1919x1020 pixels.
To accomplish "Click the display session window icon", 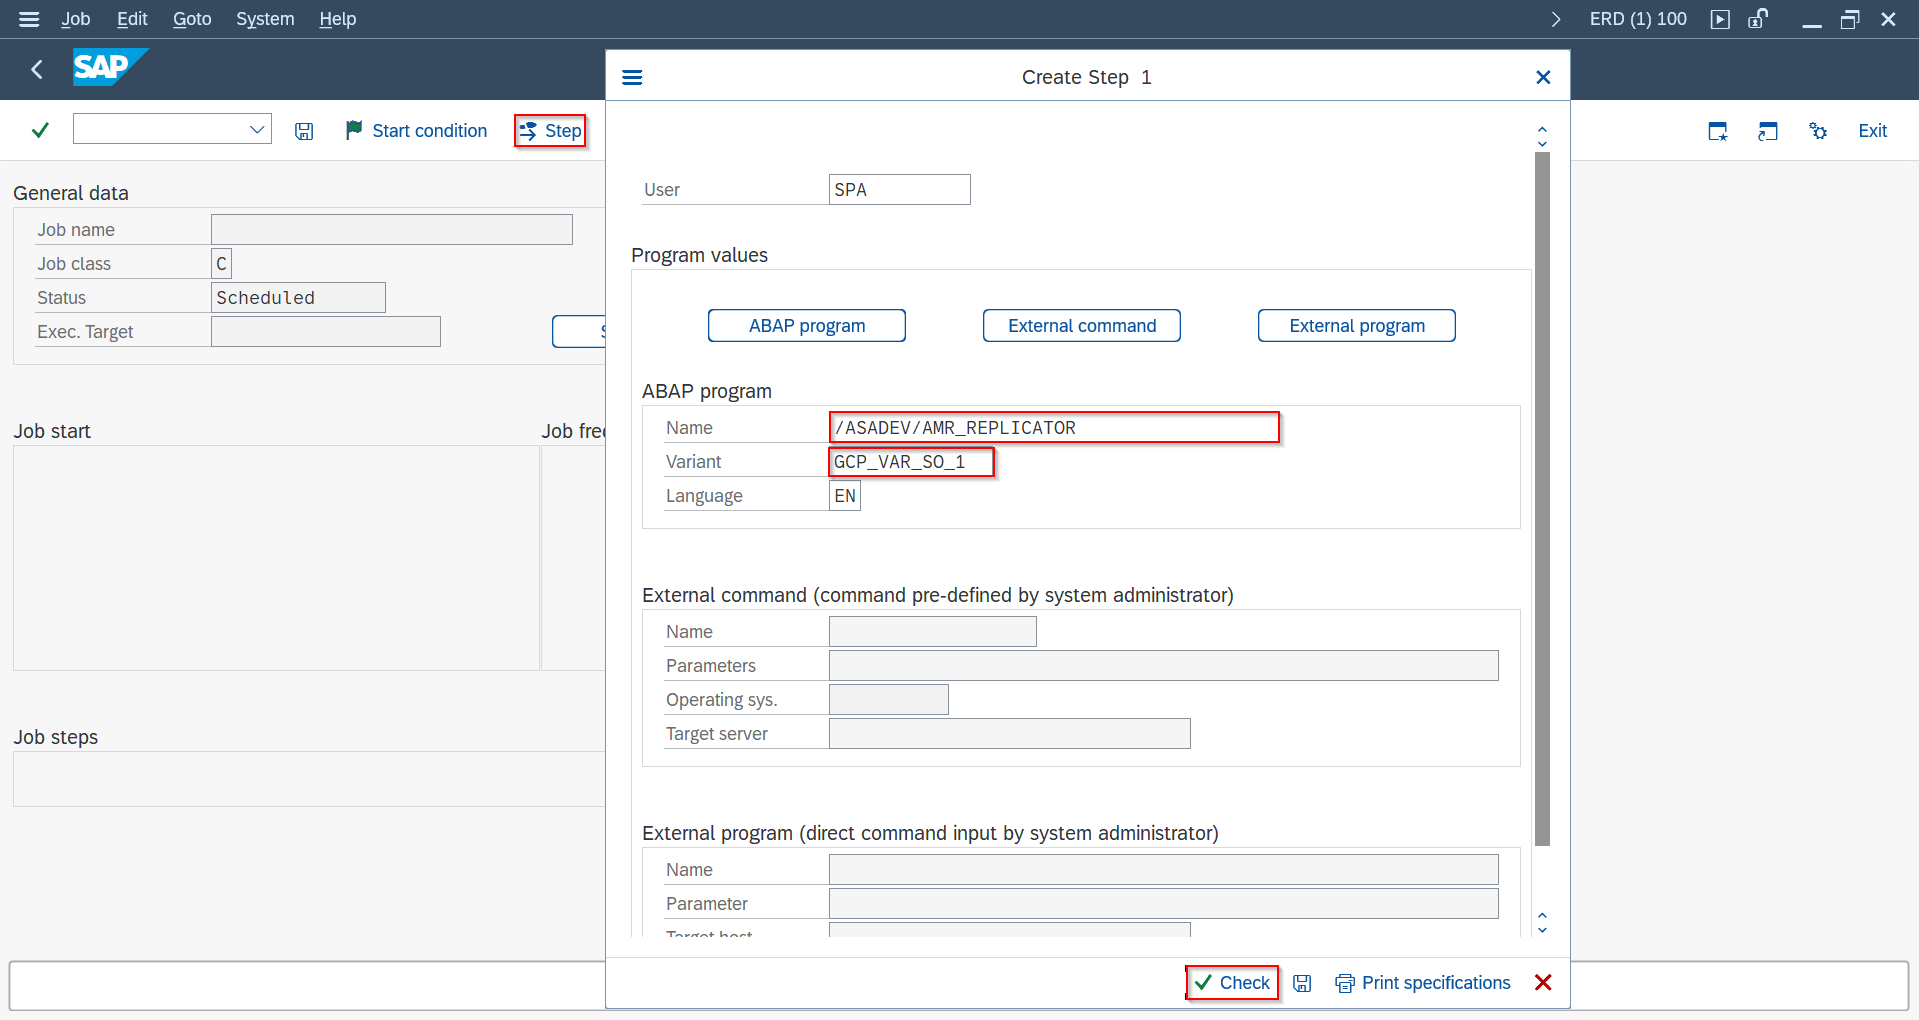I will (x=1768, y=131).
